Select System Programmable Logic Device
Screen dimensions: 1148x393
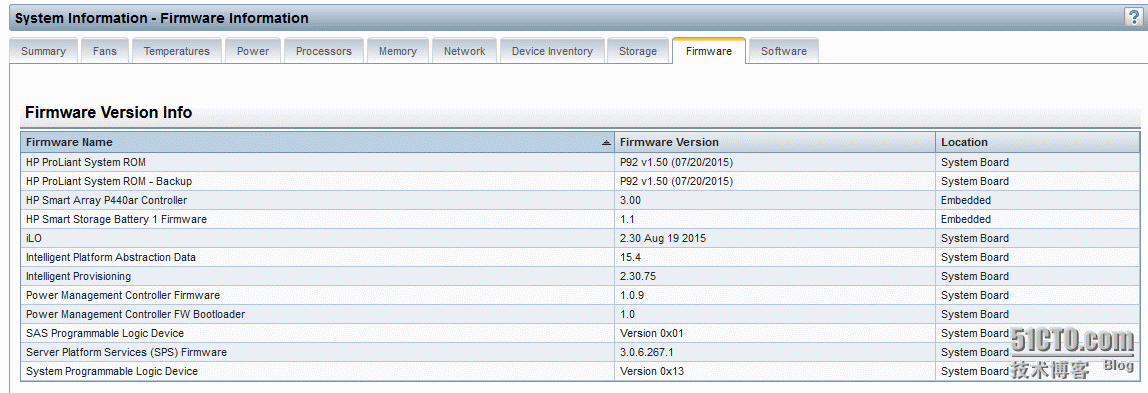pos(111,371)
